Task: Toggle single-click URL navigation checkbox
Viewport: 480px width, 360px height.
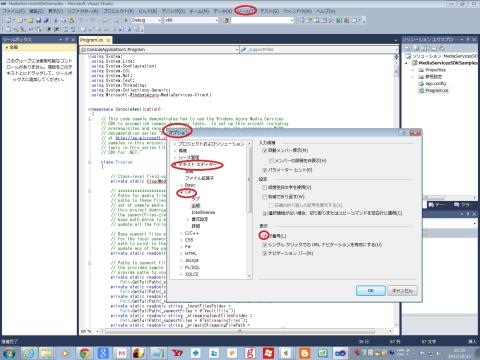Action: pos(265,245)
